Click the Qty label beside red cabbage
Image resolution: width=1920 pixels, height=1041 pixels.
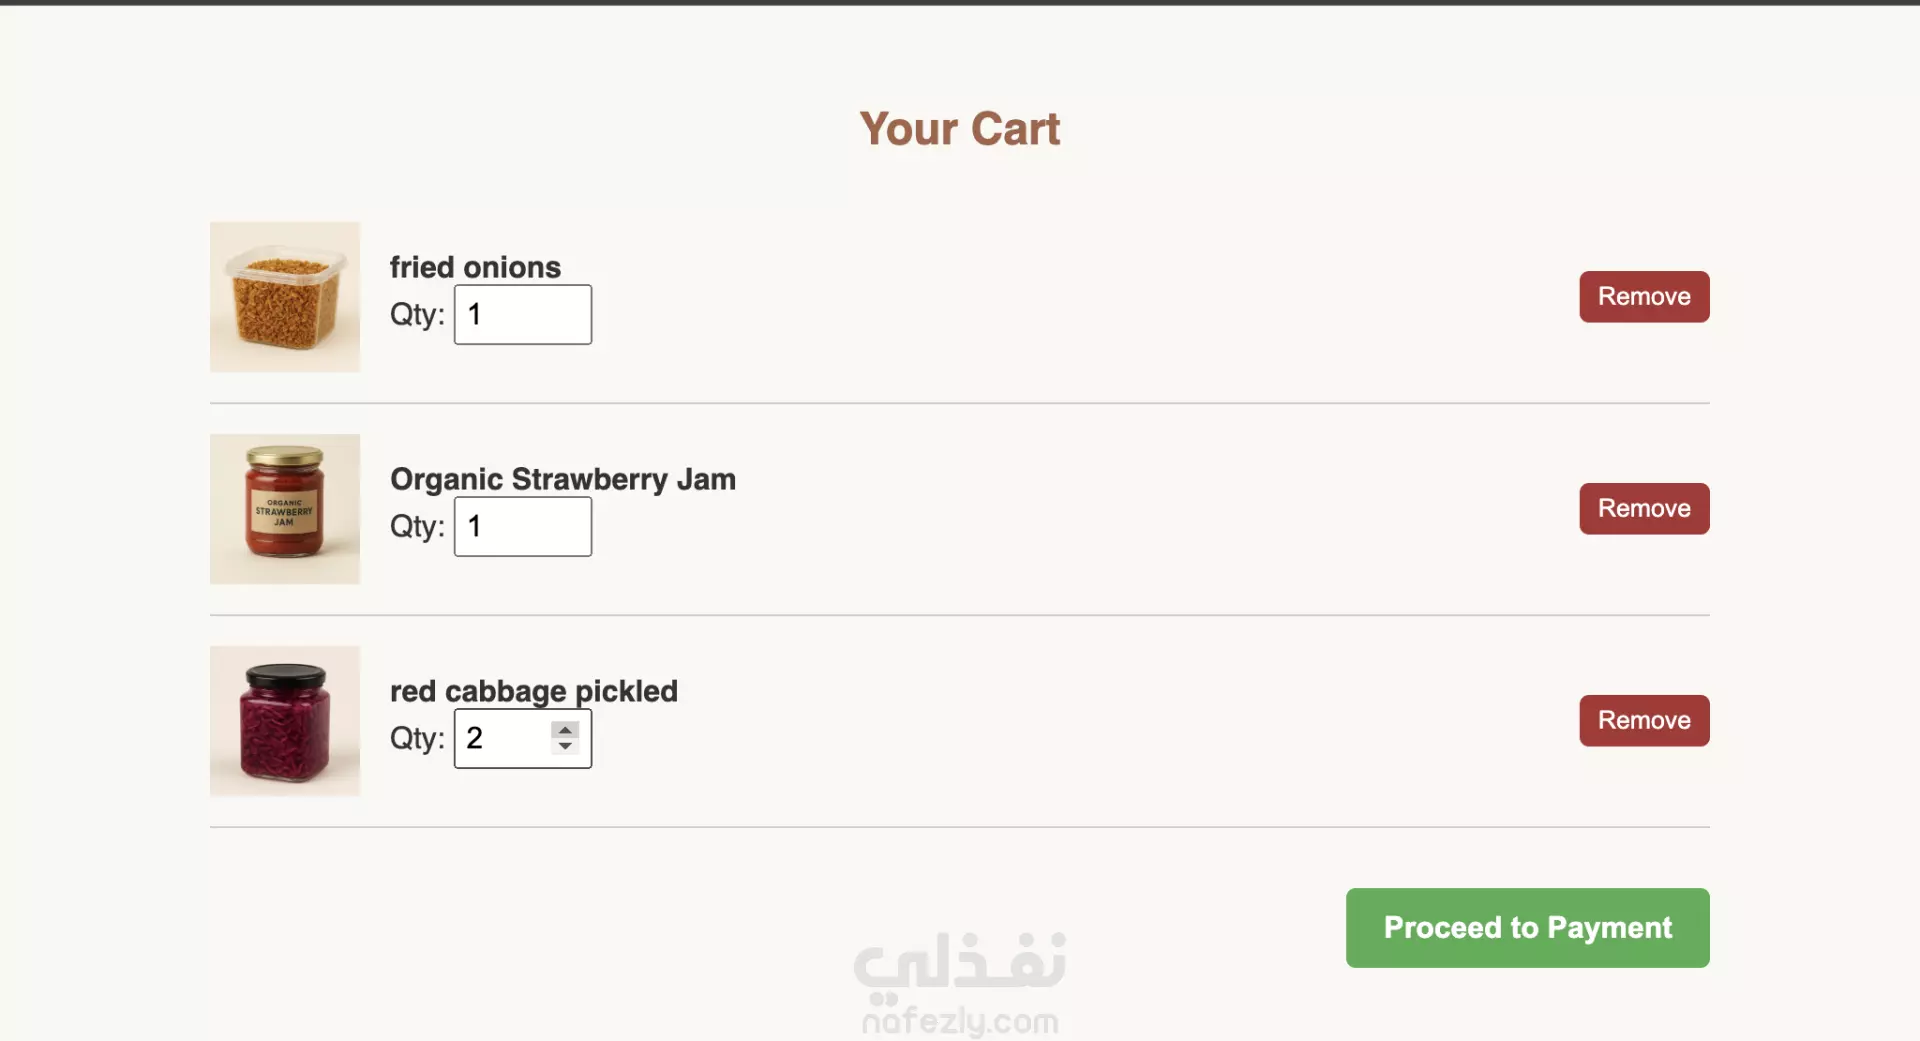click(417, 739)
